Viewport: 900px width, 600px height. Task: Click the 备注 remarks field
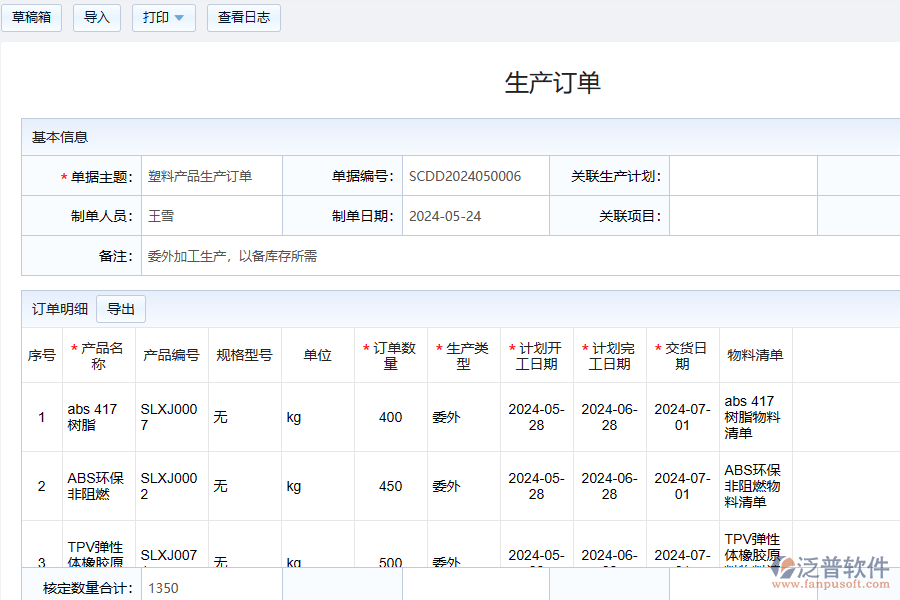500,256
